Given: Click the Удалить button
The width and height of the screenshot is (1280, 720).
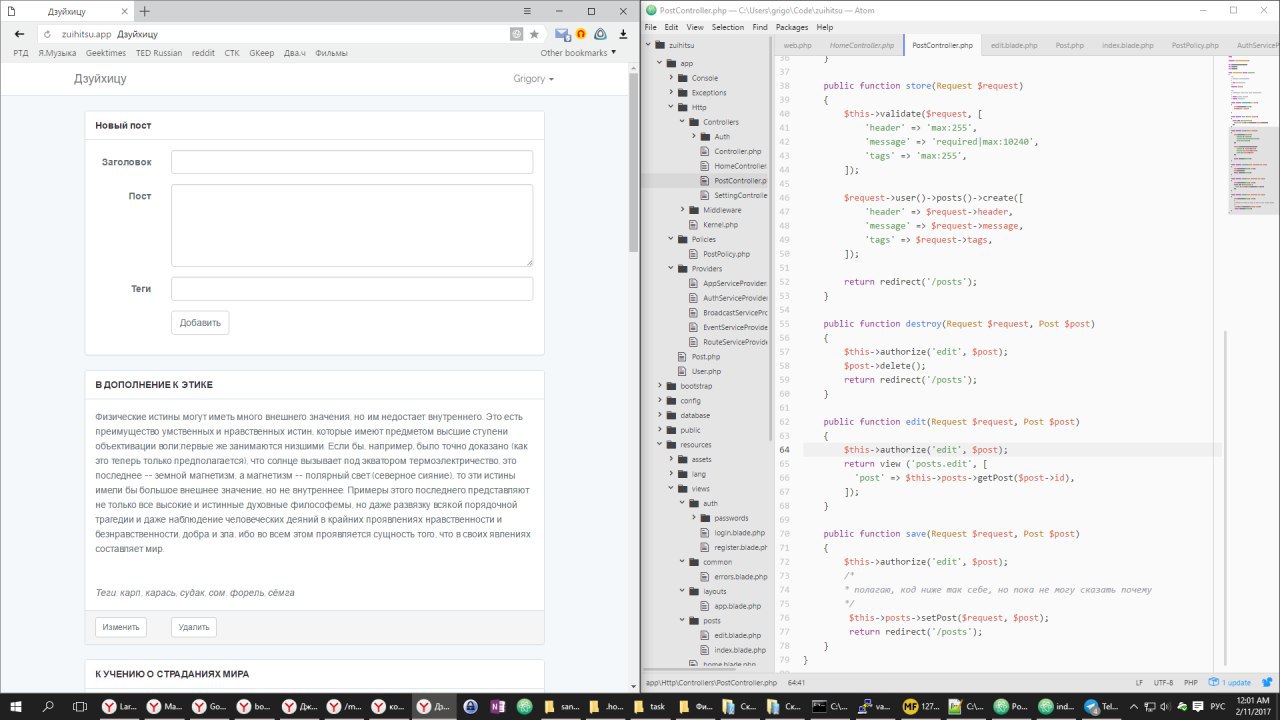Looking at the screenshot, I should point(194,627).
